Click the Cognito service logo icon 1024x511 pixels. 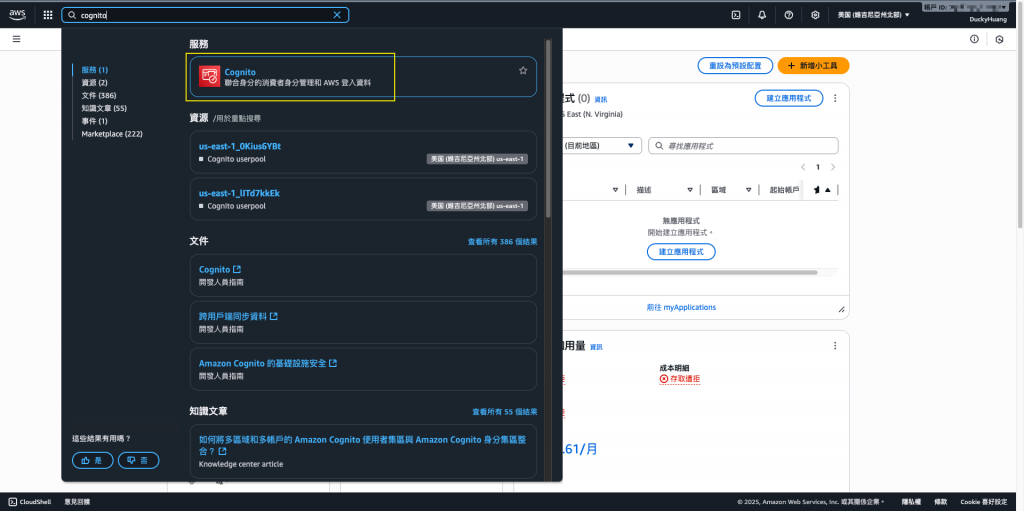[x=209, y=76]
